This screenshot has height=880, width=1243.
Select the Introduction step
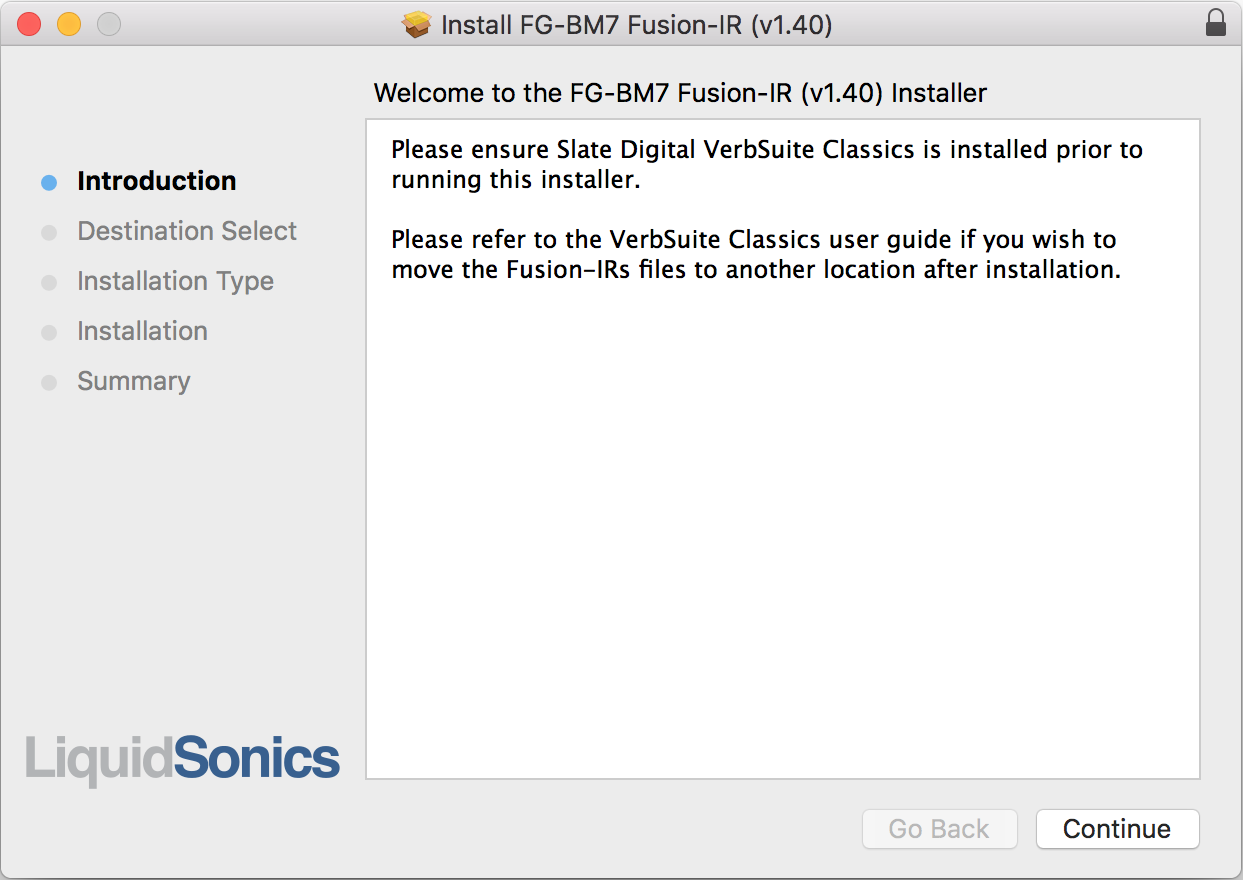157,181
